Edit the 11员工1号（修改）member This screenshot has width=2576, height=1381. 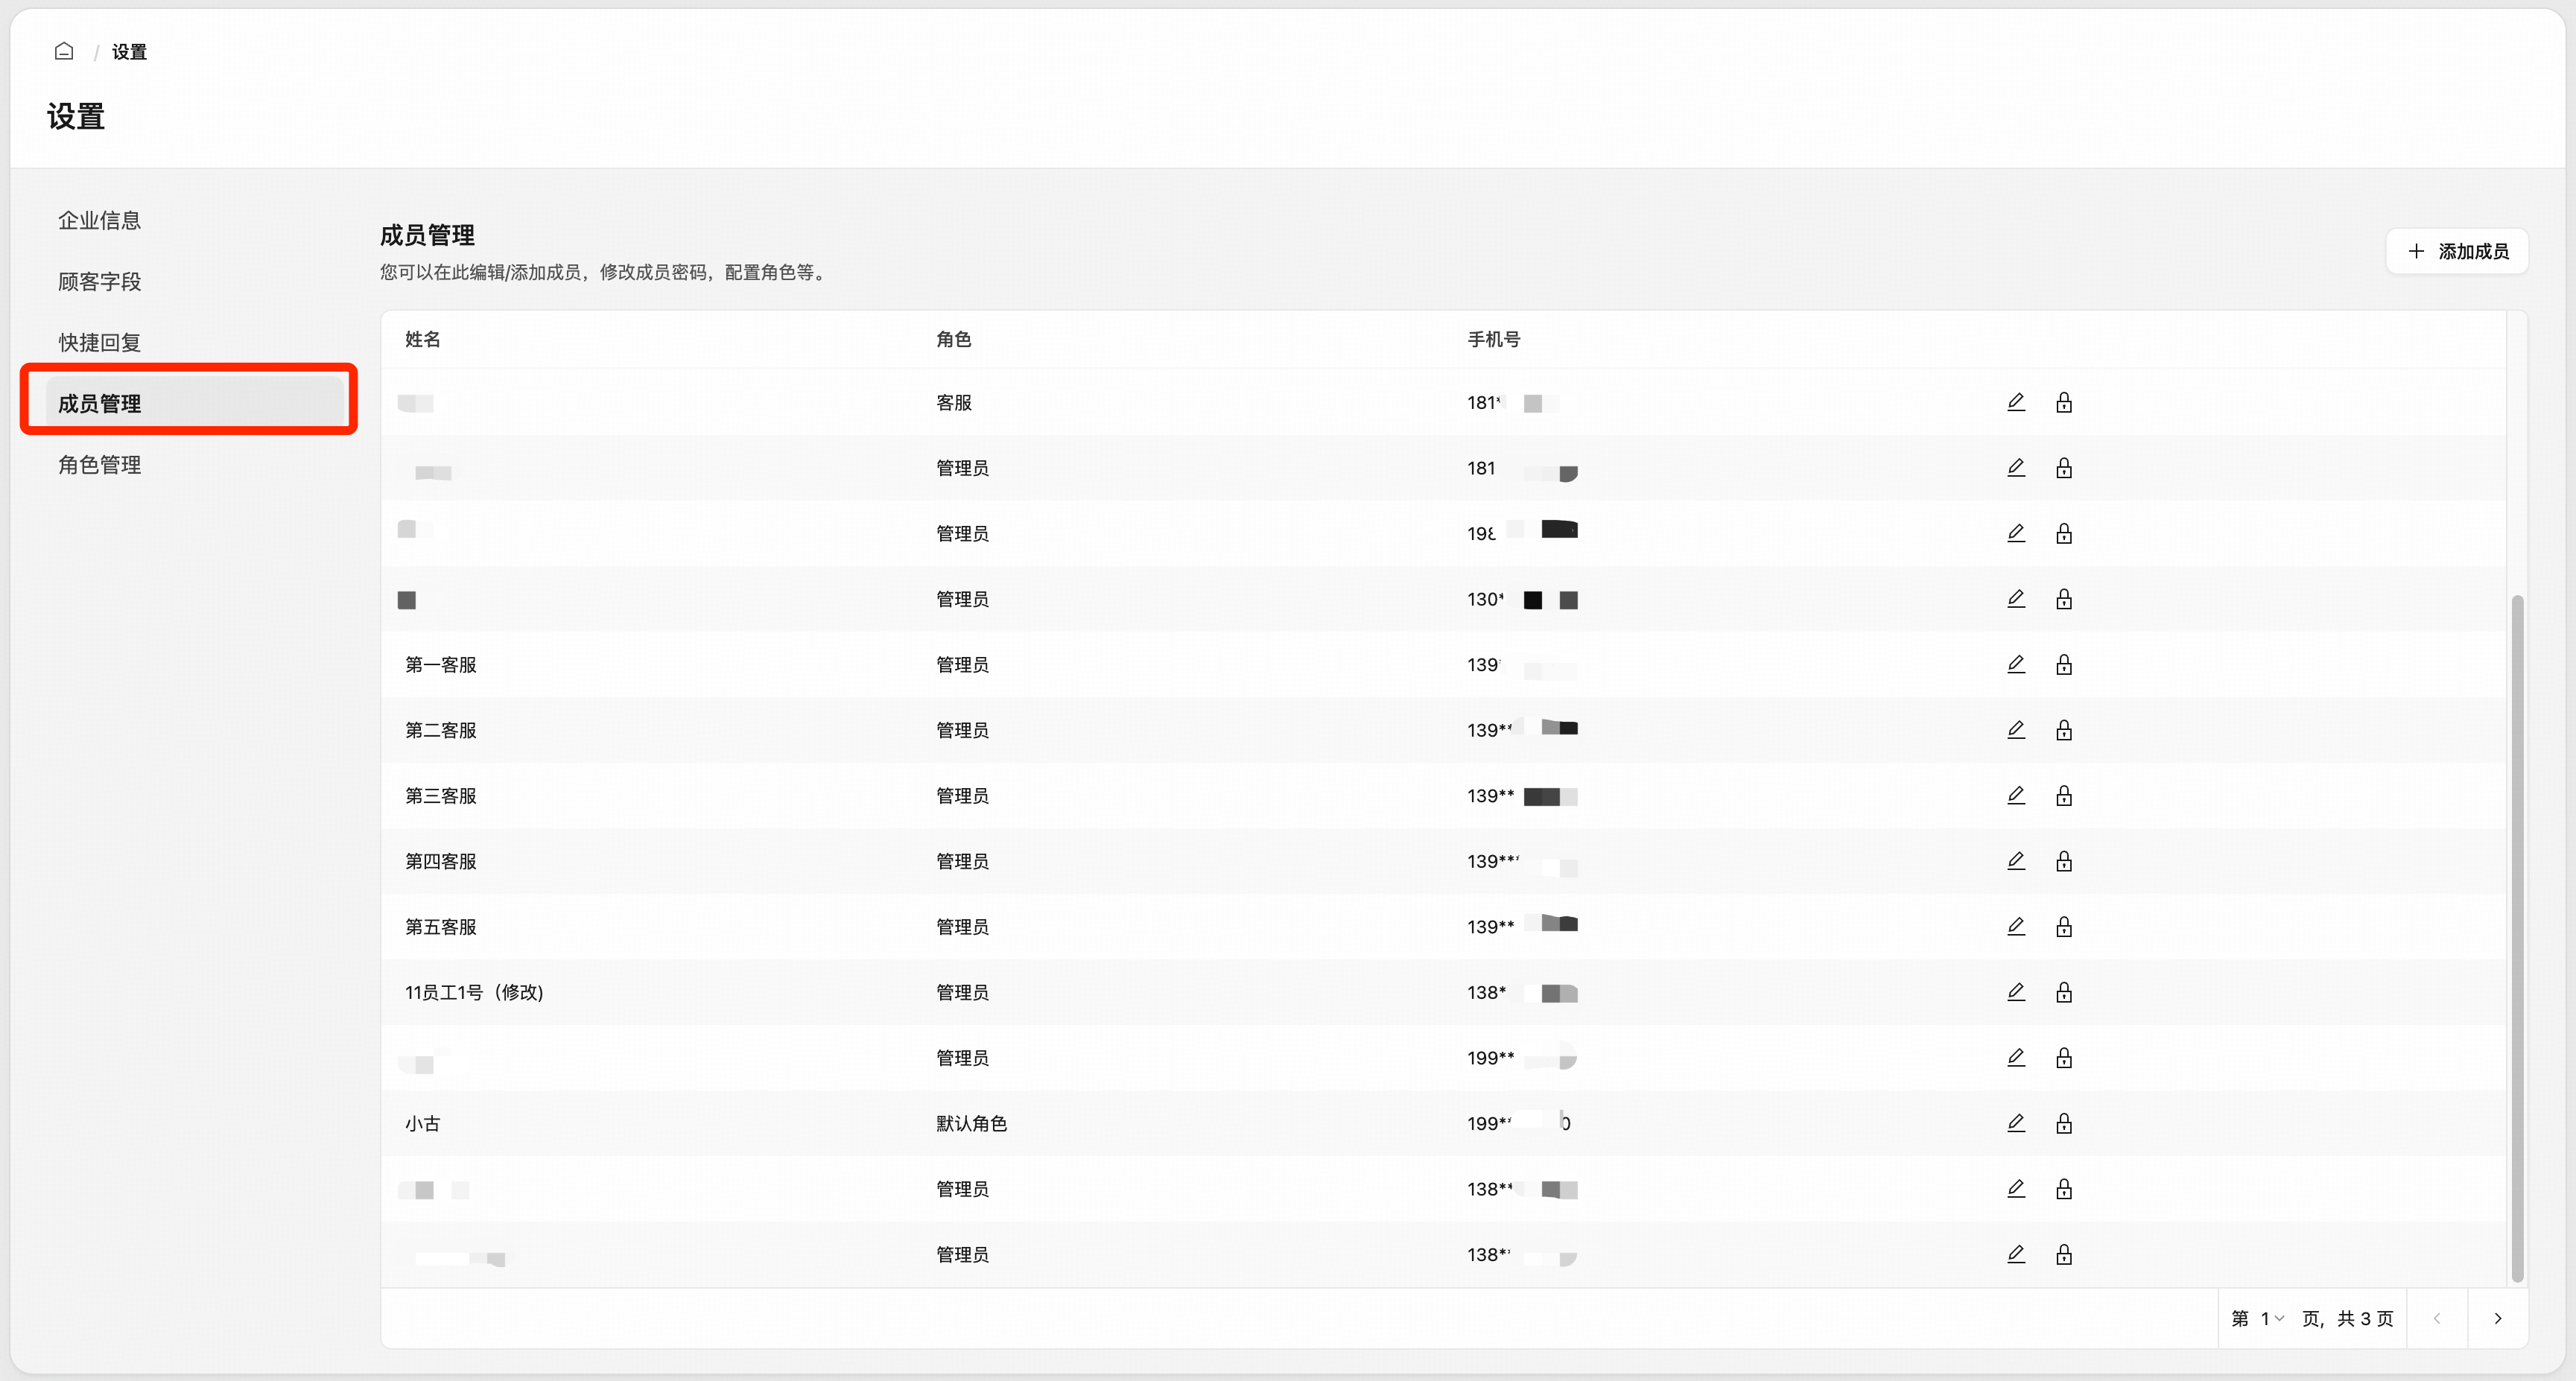2015,992
